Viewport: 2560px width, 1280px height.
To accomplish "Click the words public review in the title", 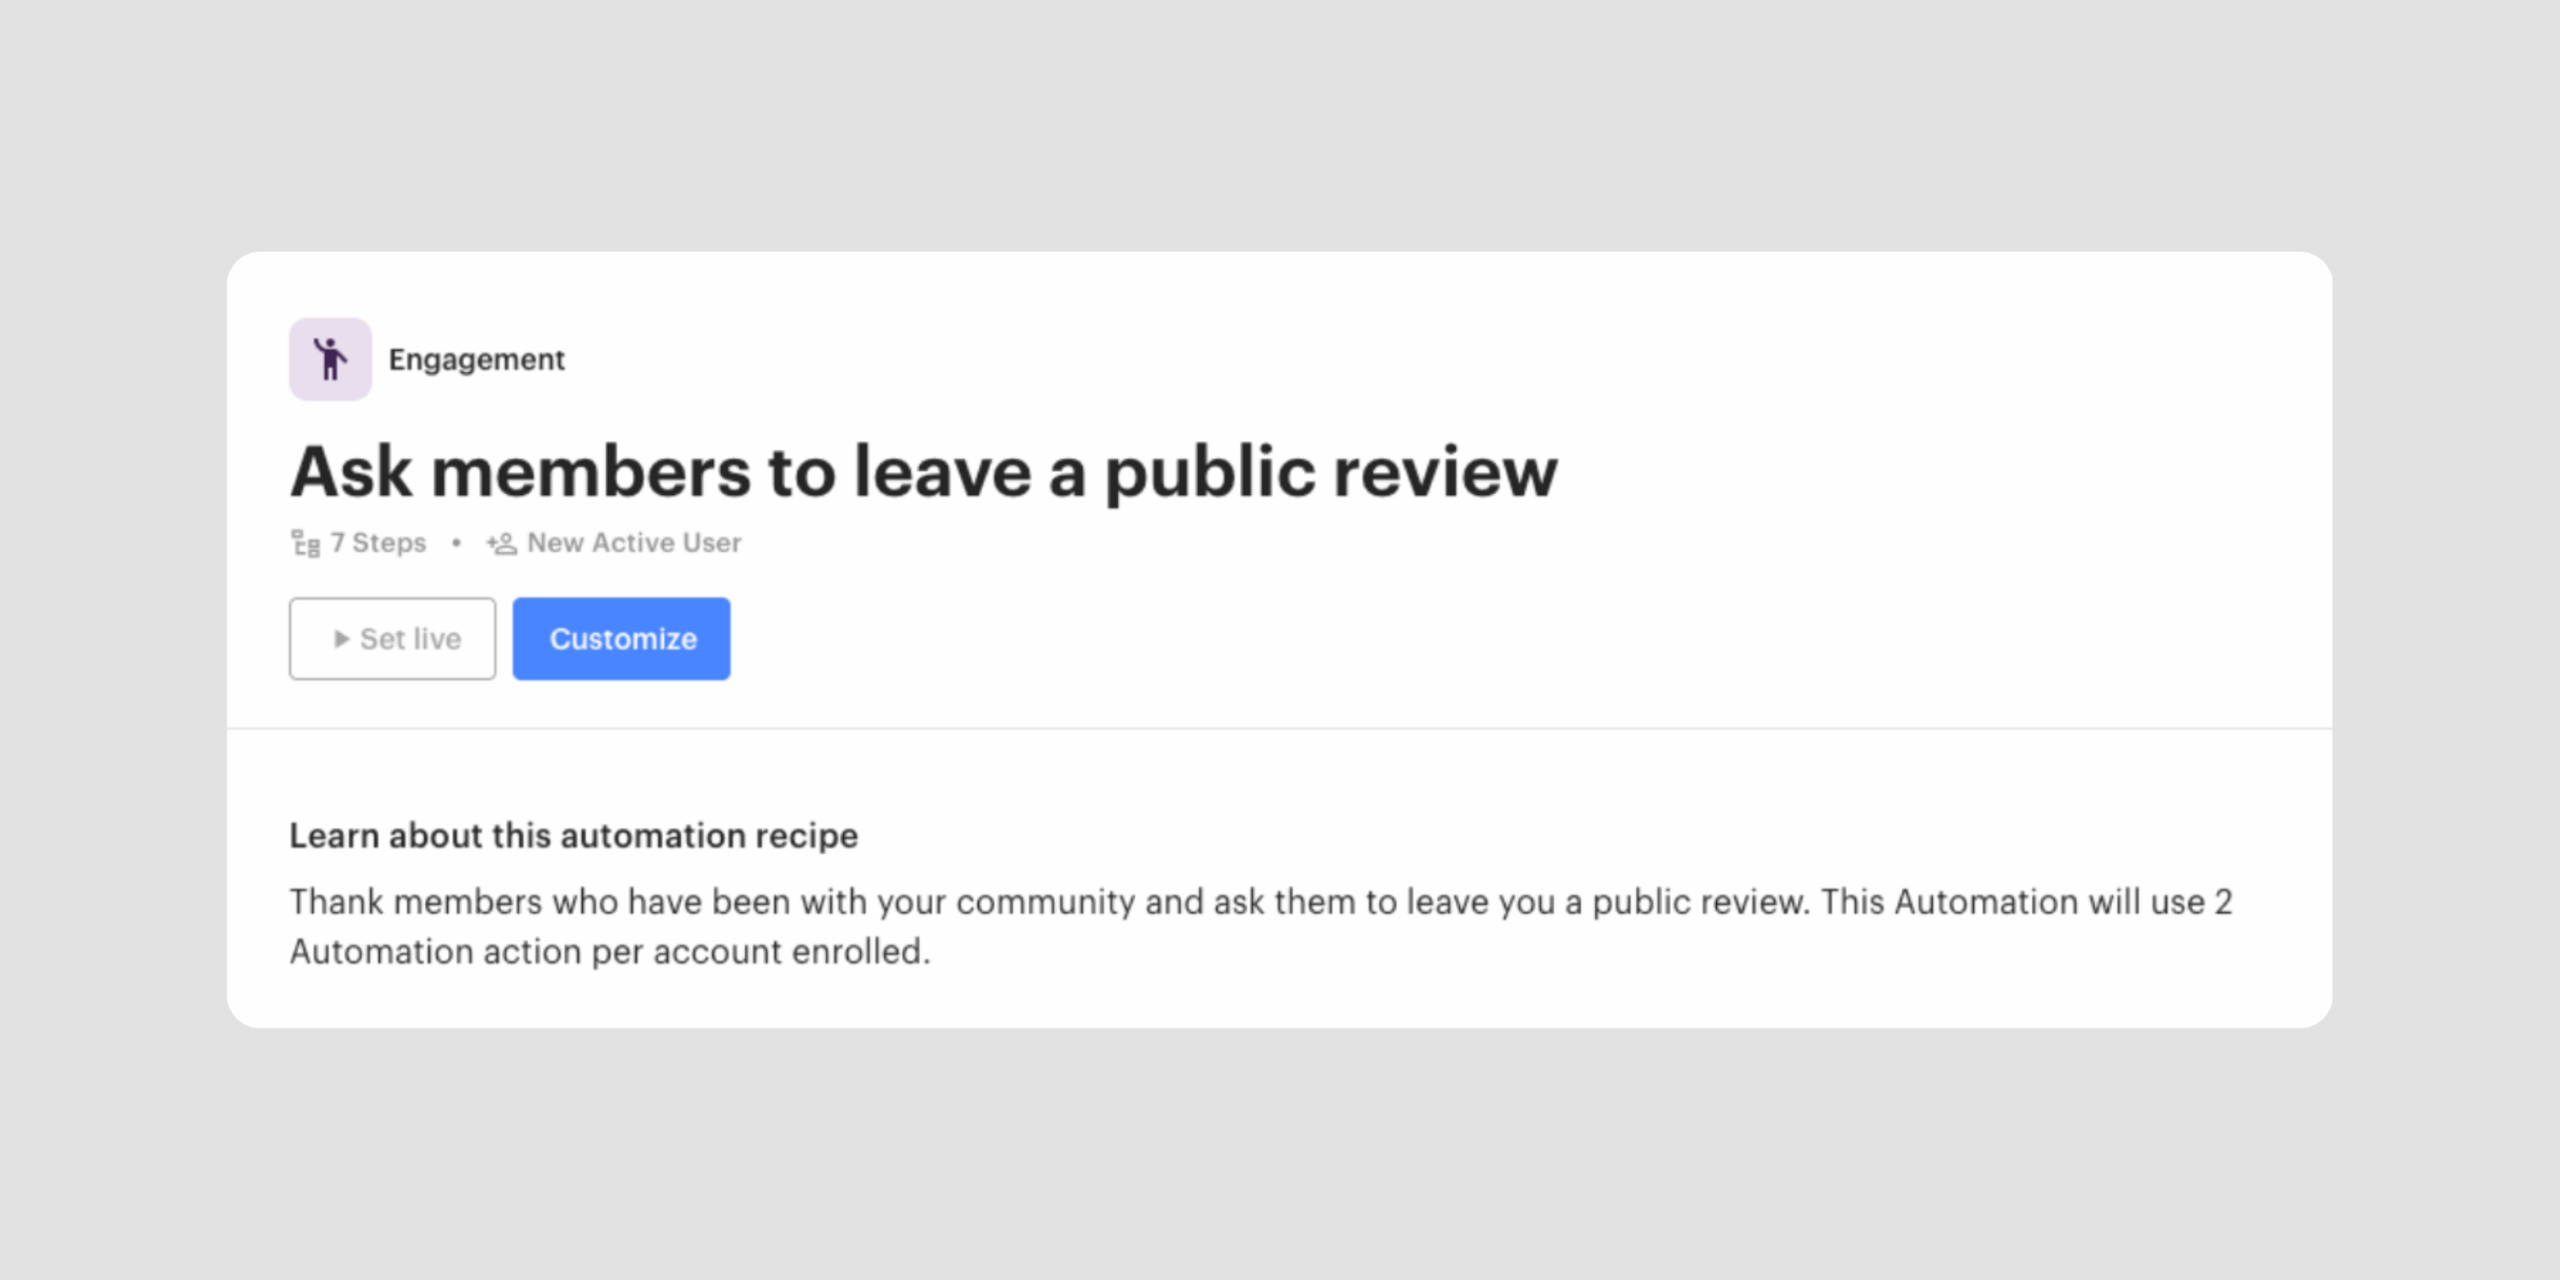I will [x=1331, y=472].
